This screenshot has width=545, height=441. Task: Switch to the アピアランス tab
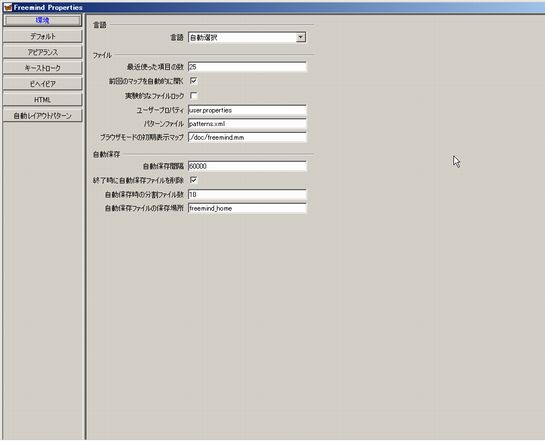point(42,52)
